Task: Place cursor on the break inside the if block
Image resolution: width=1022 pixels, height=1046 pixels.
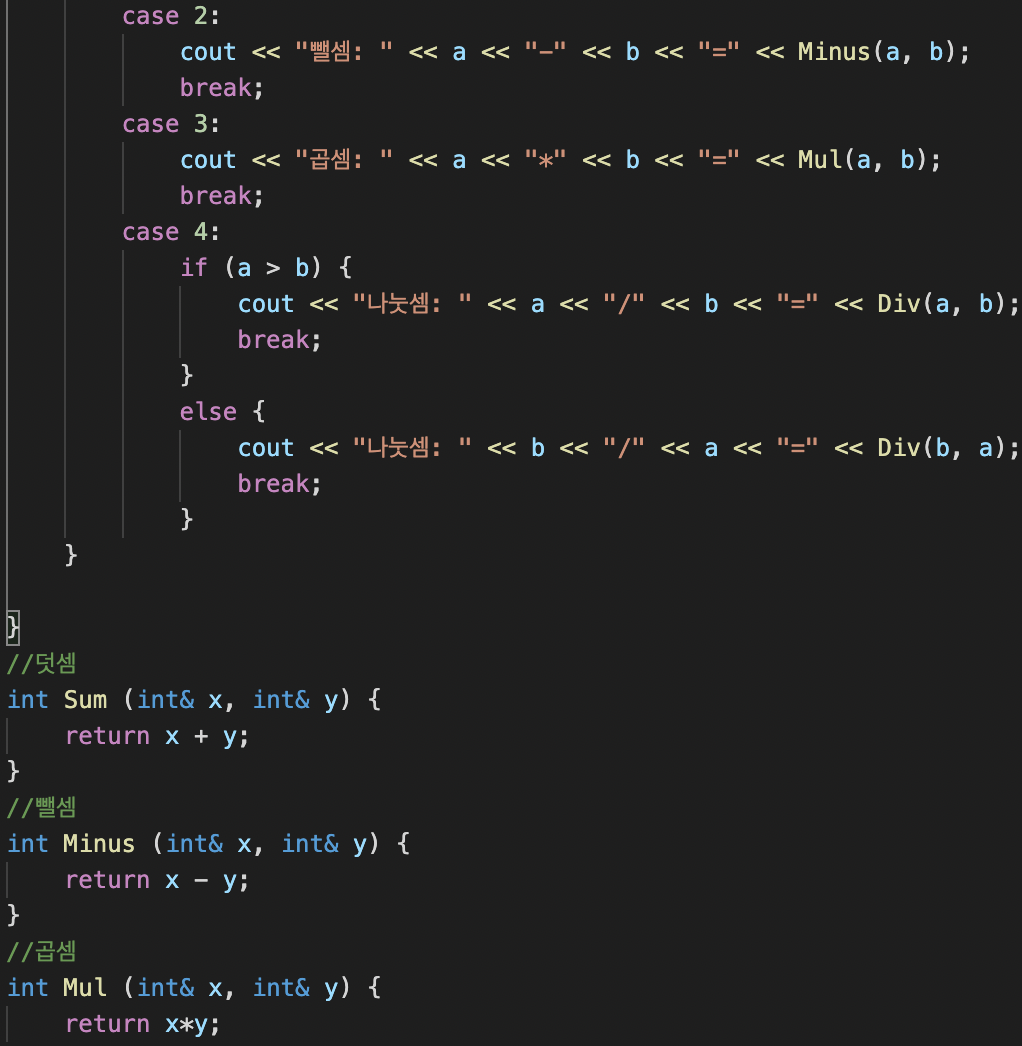Action: tap(274, 340)
